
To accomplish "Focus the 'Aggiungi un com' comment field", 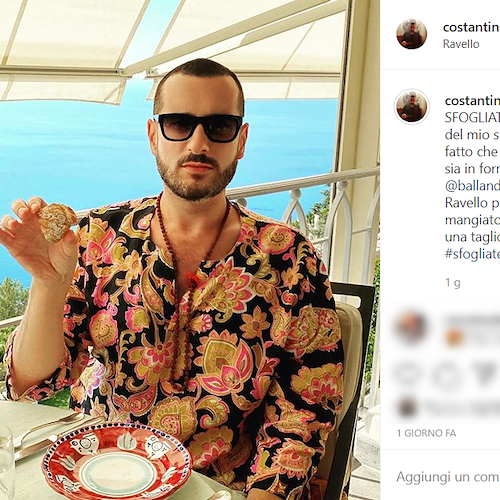I will click(x=448, y=477).
